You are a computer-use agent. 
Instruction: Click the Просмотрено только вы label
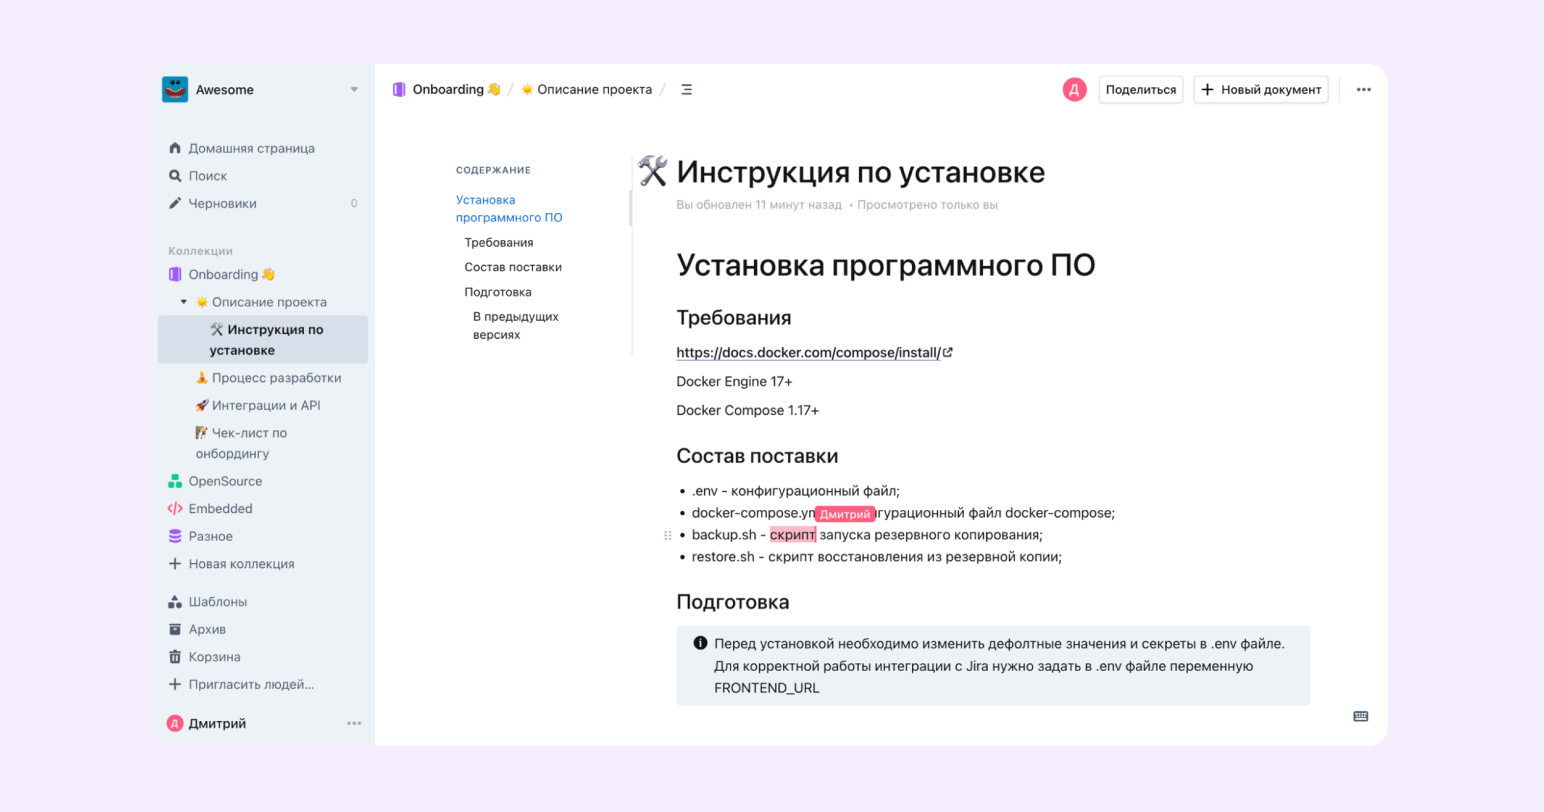pyautogui.click(x=927, y=205)
